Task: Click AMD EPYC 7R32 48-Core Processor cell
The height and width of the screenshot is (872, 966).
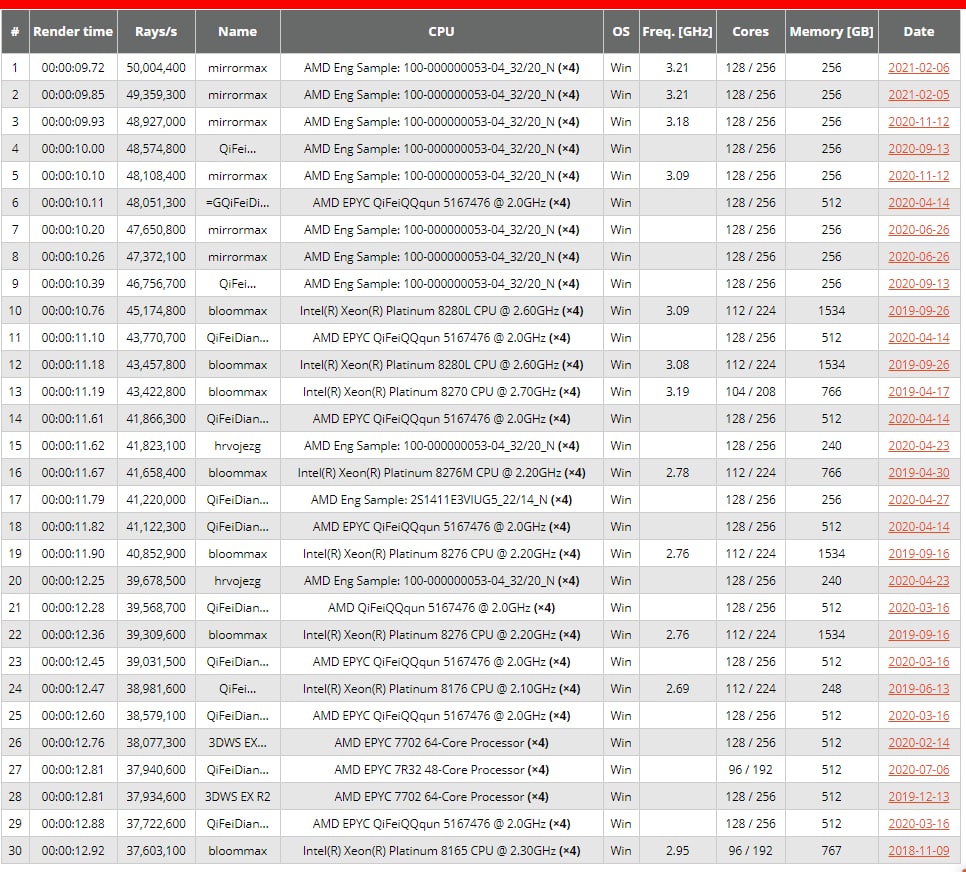Action: pos(442,770)
